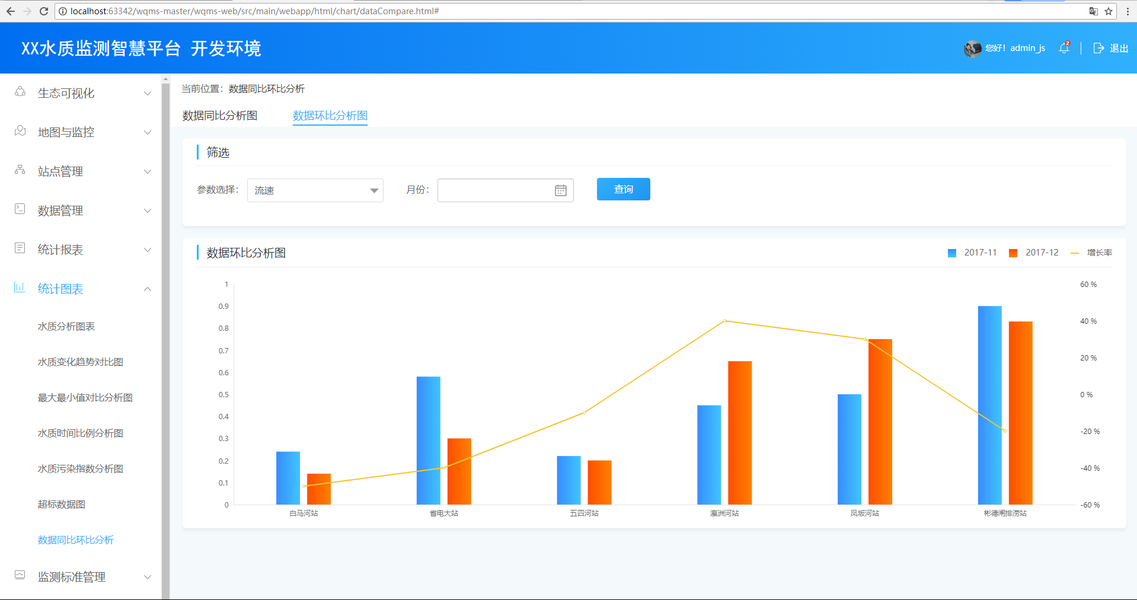1137x600 pixels.
Task: Click the XX水质监测智慧平台 header title
Action: 101,49
